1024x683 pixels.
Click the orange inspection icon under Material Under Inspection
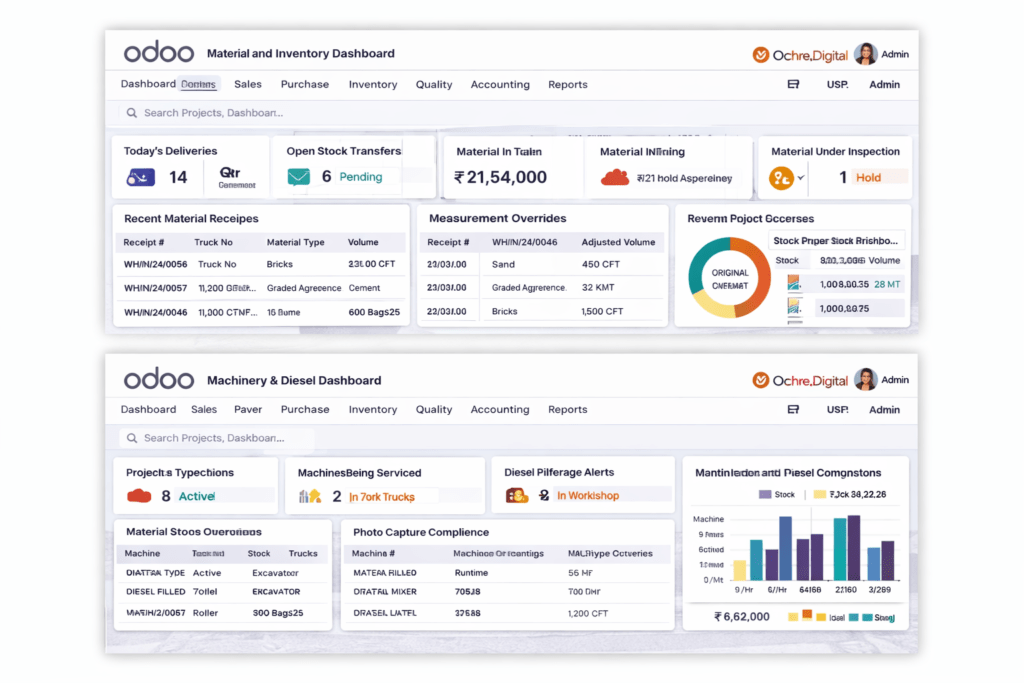pos(780,178)
